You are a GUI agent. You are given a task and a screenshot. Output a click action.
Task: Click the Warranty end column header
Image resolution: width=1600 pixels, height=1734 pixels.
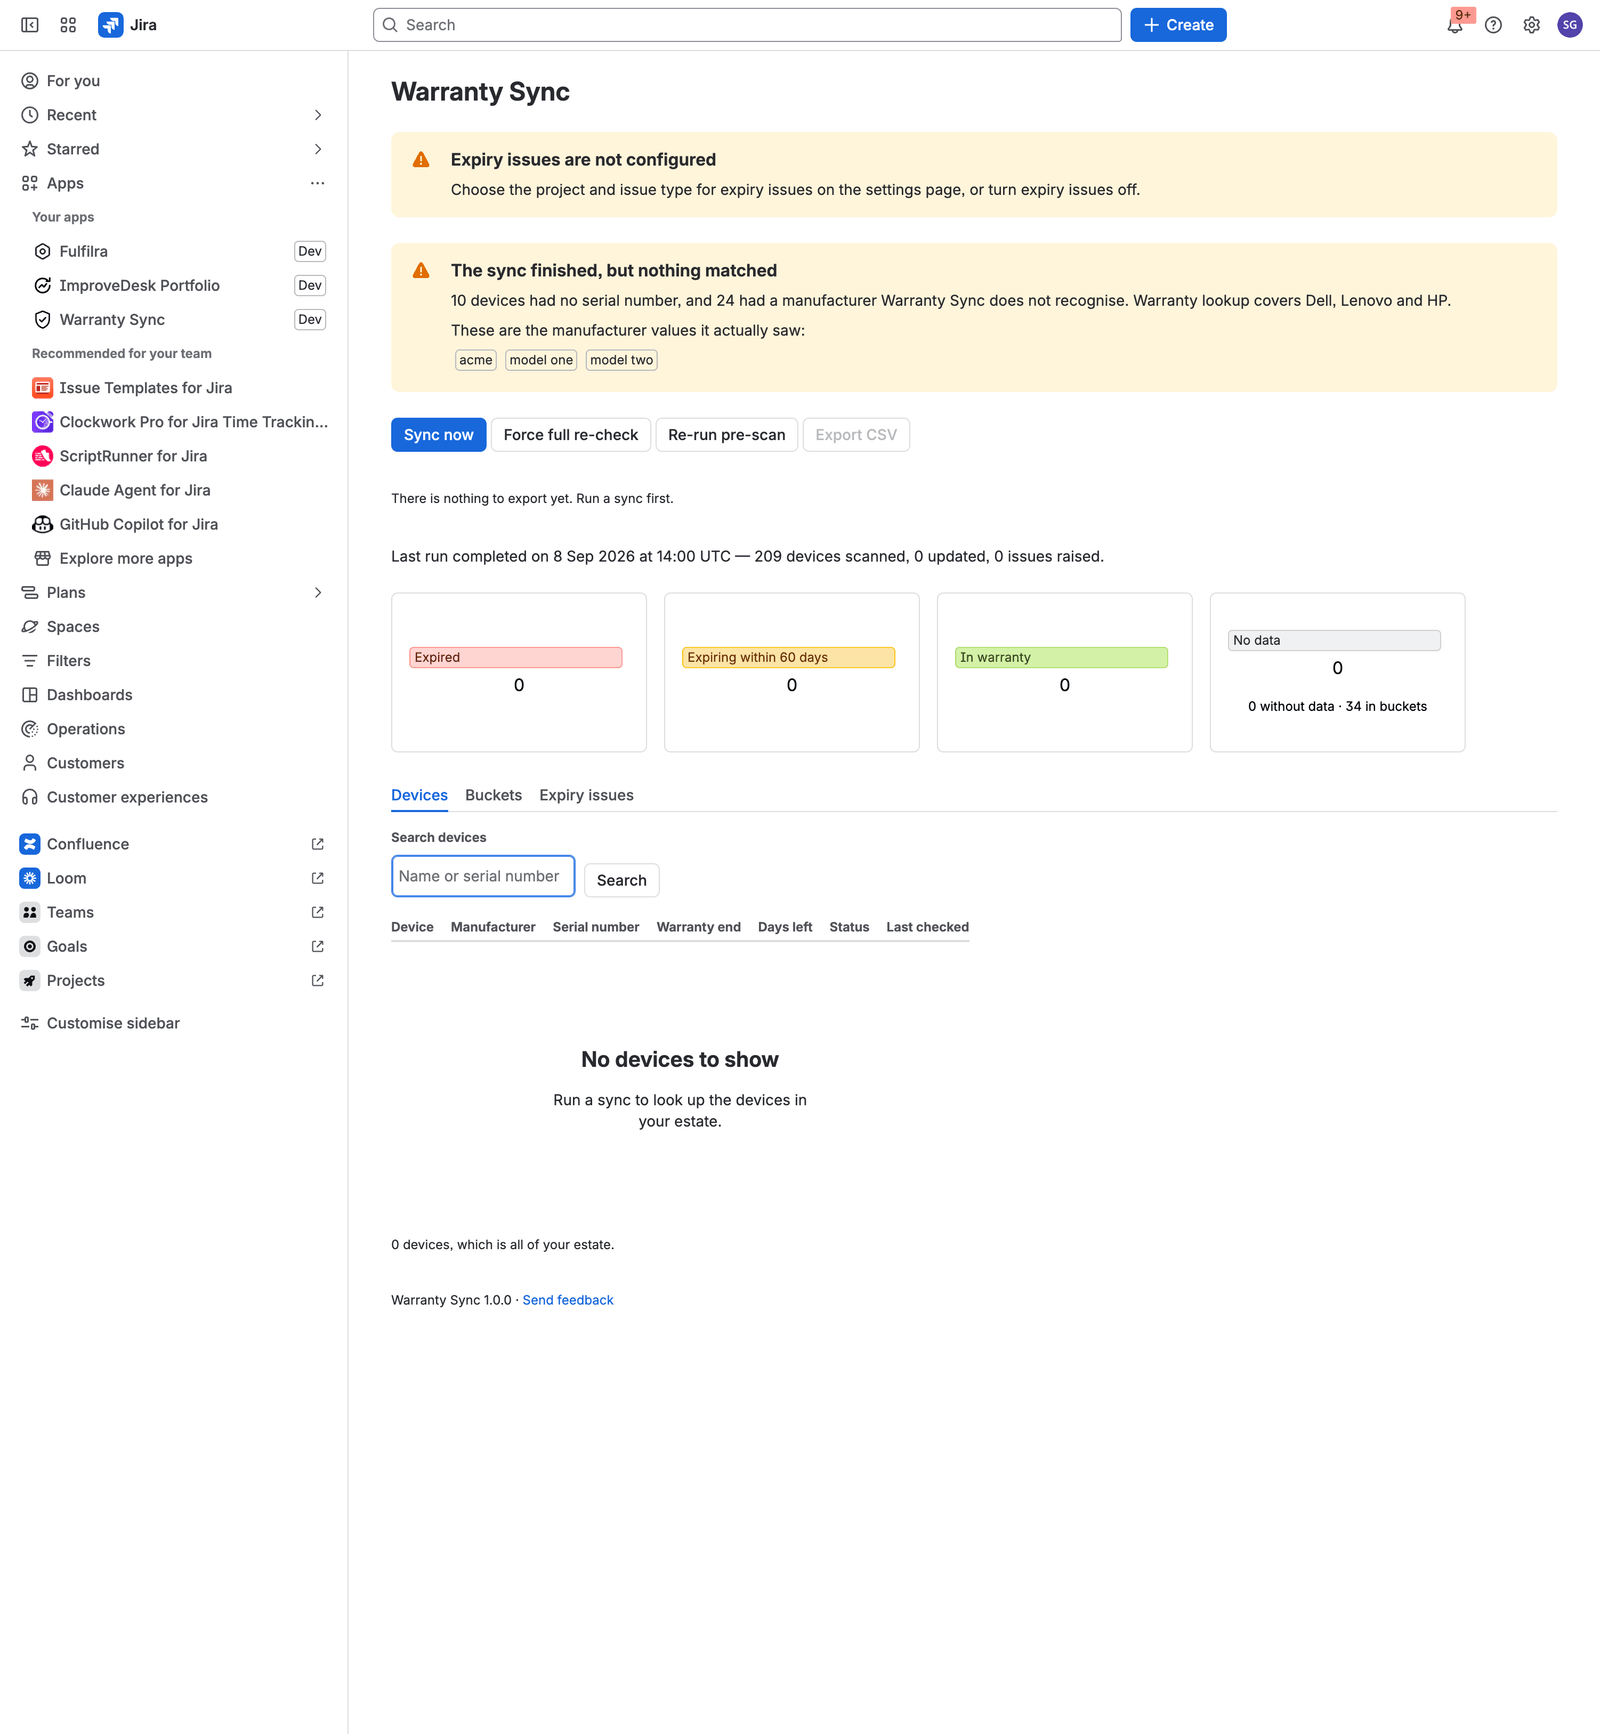698,927
